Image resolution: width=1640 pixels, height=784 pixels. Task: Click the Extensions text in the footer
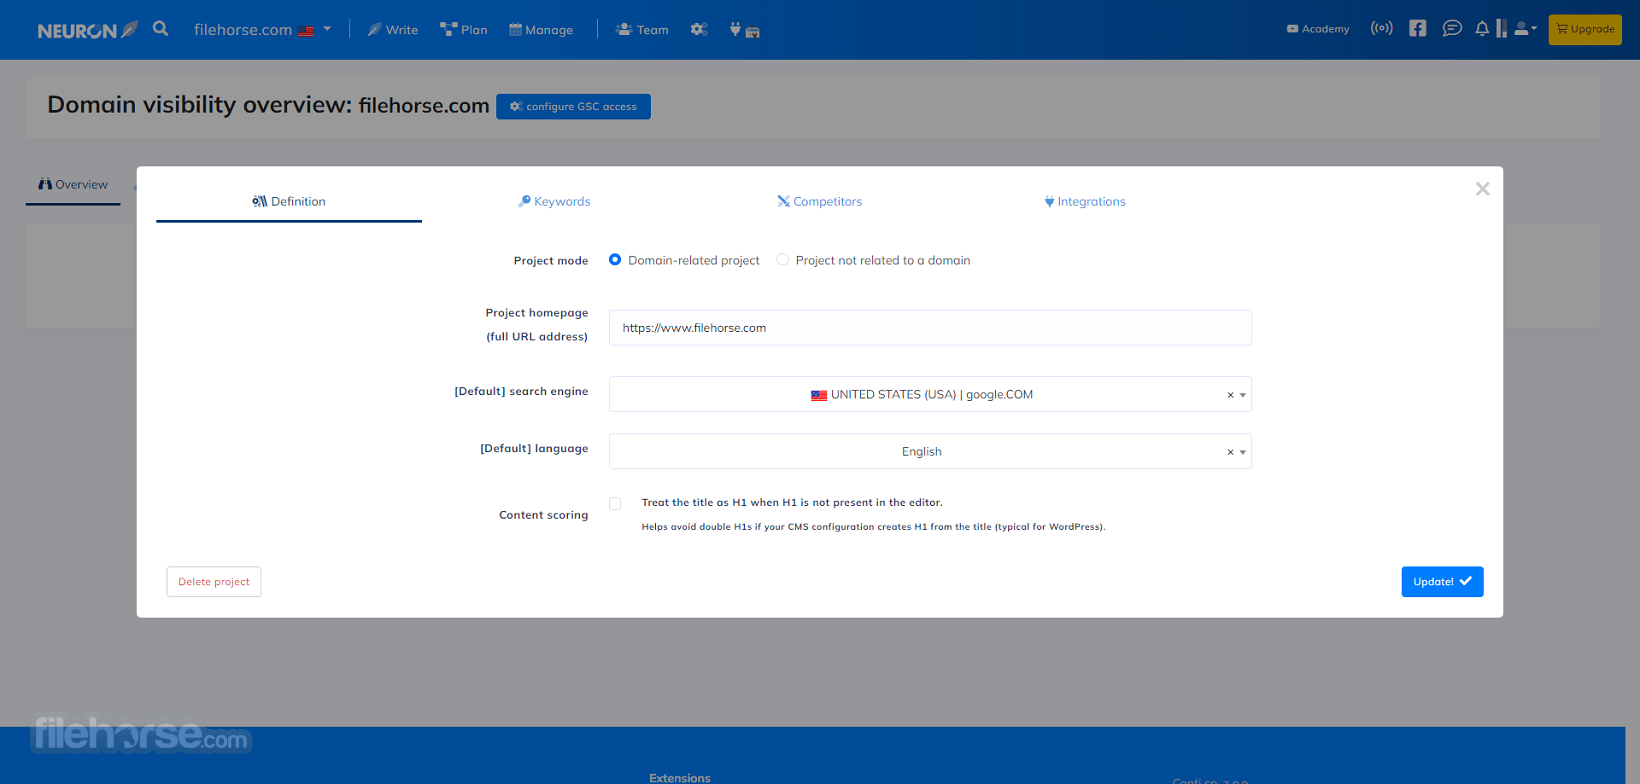pyautogui.click(x=680, y=777)
